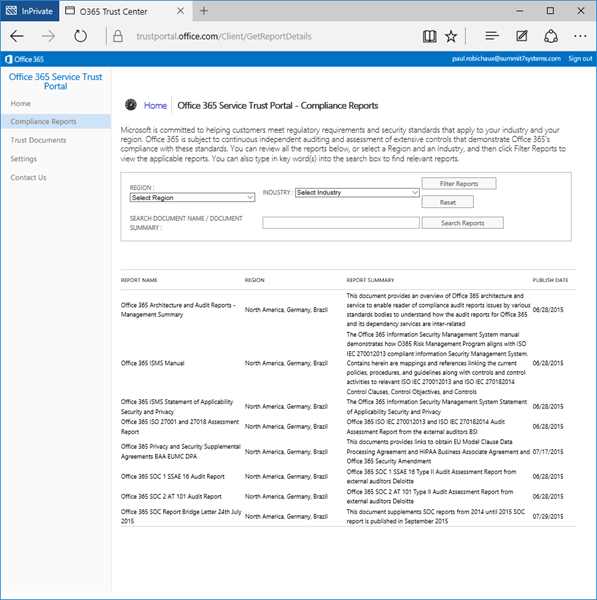Click the padlock security icon in address bar
This screenshot has height=600, width=597.
click(118, 36)
